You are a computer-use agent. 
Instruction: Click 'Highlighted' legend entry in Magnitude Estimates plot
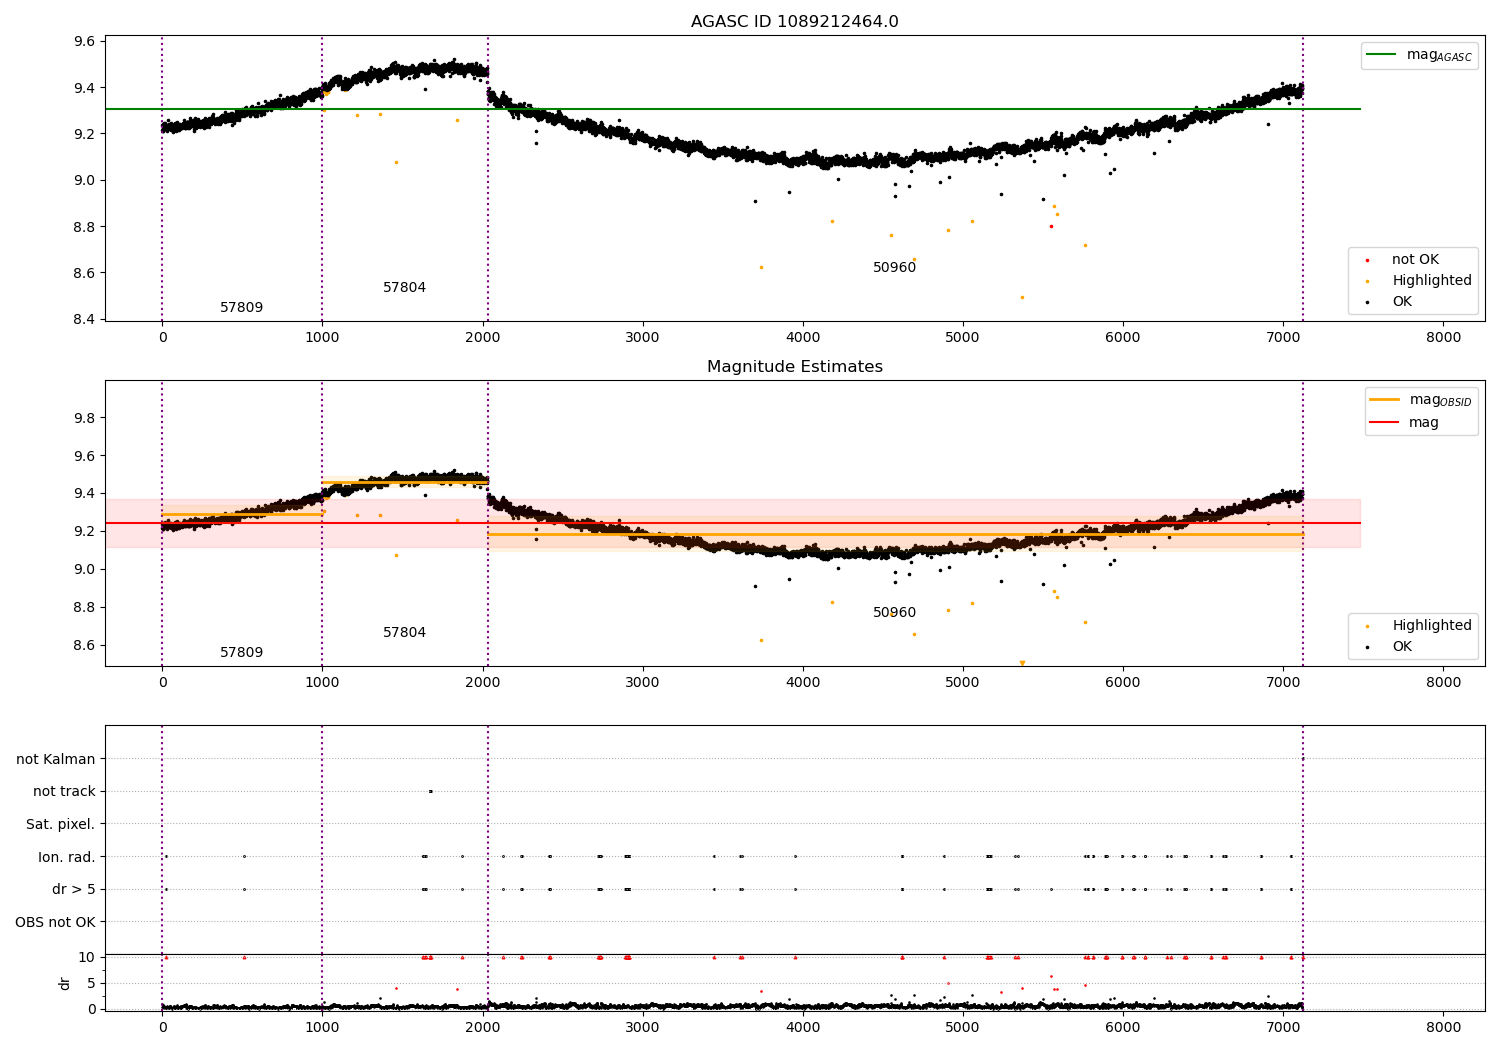pos(1419,626)
